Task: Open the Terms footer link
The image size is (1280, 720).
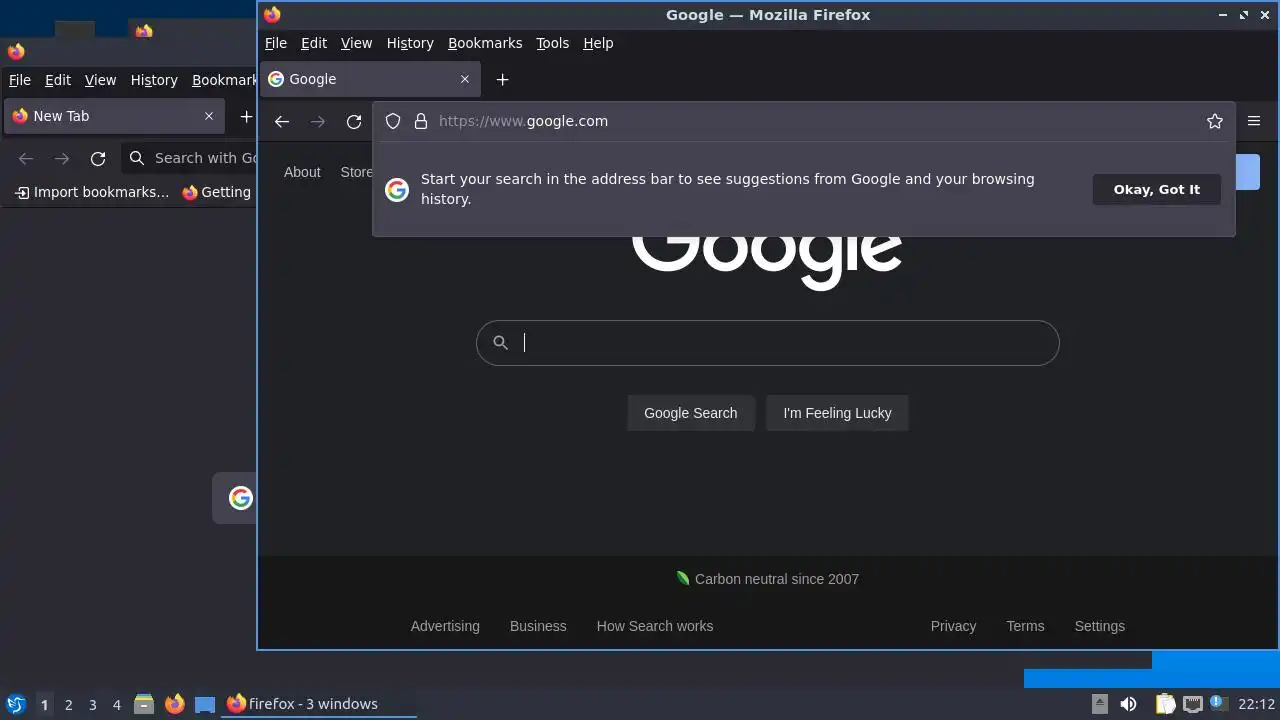Action: pos(1025,626)
